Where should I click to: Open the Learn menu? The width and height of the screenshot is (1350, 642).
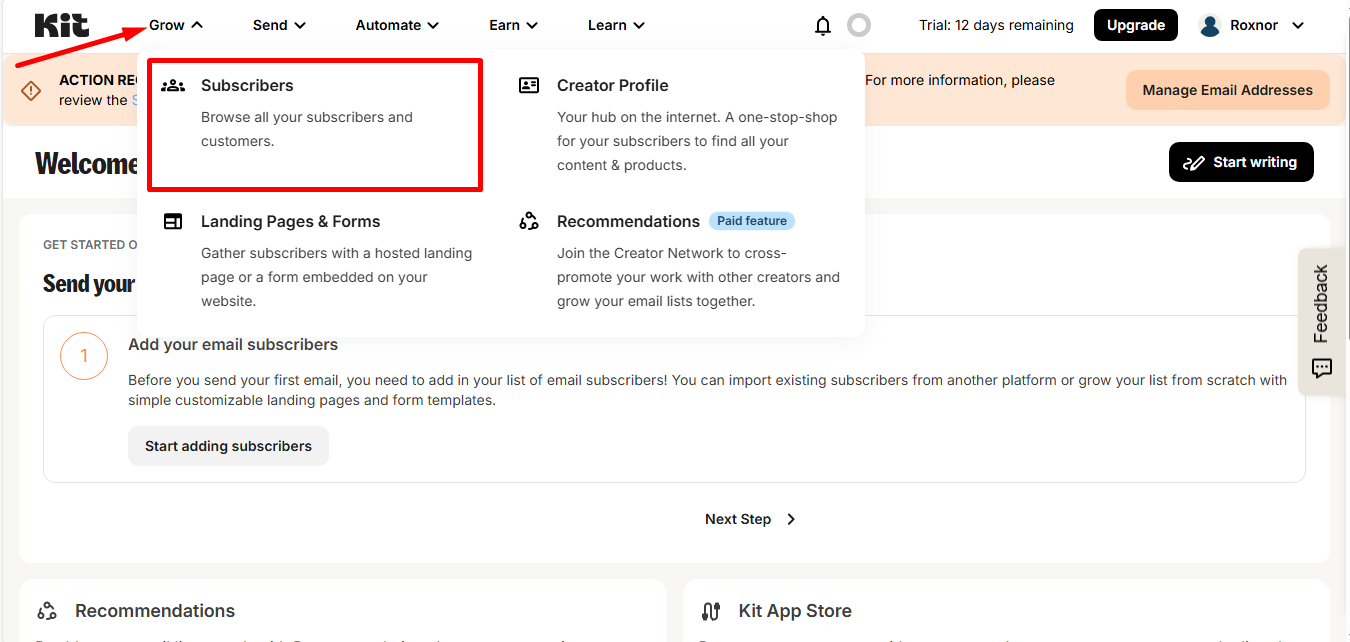click(x=616, y=26)
